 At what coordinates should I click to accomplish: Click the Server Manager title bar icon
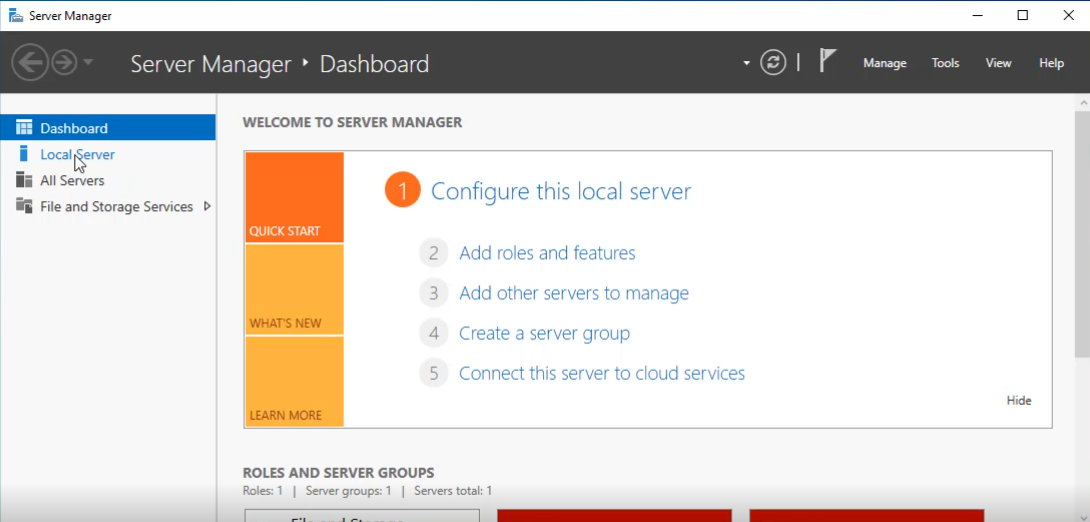(x=15, y=15)
